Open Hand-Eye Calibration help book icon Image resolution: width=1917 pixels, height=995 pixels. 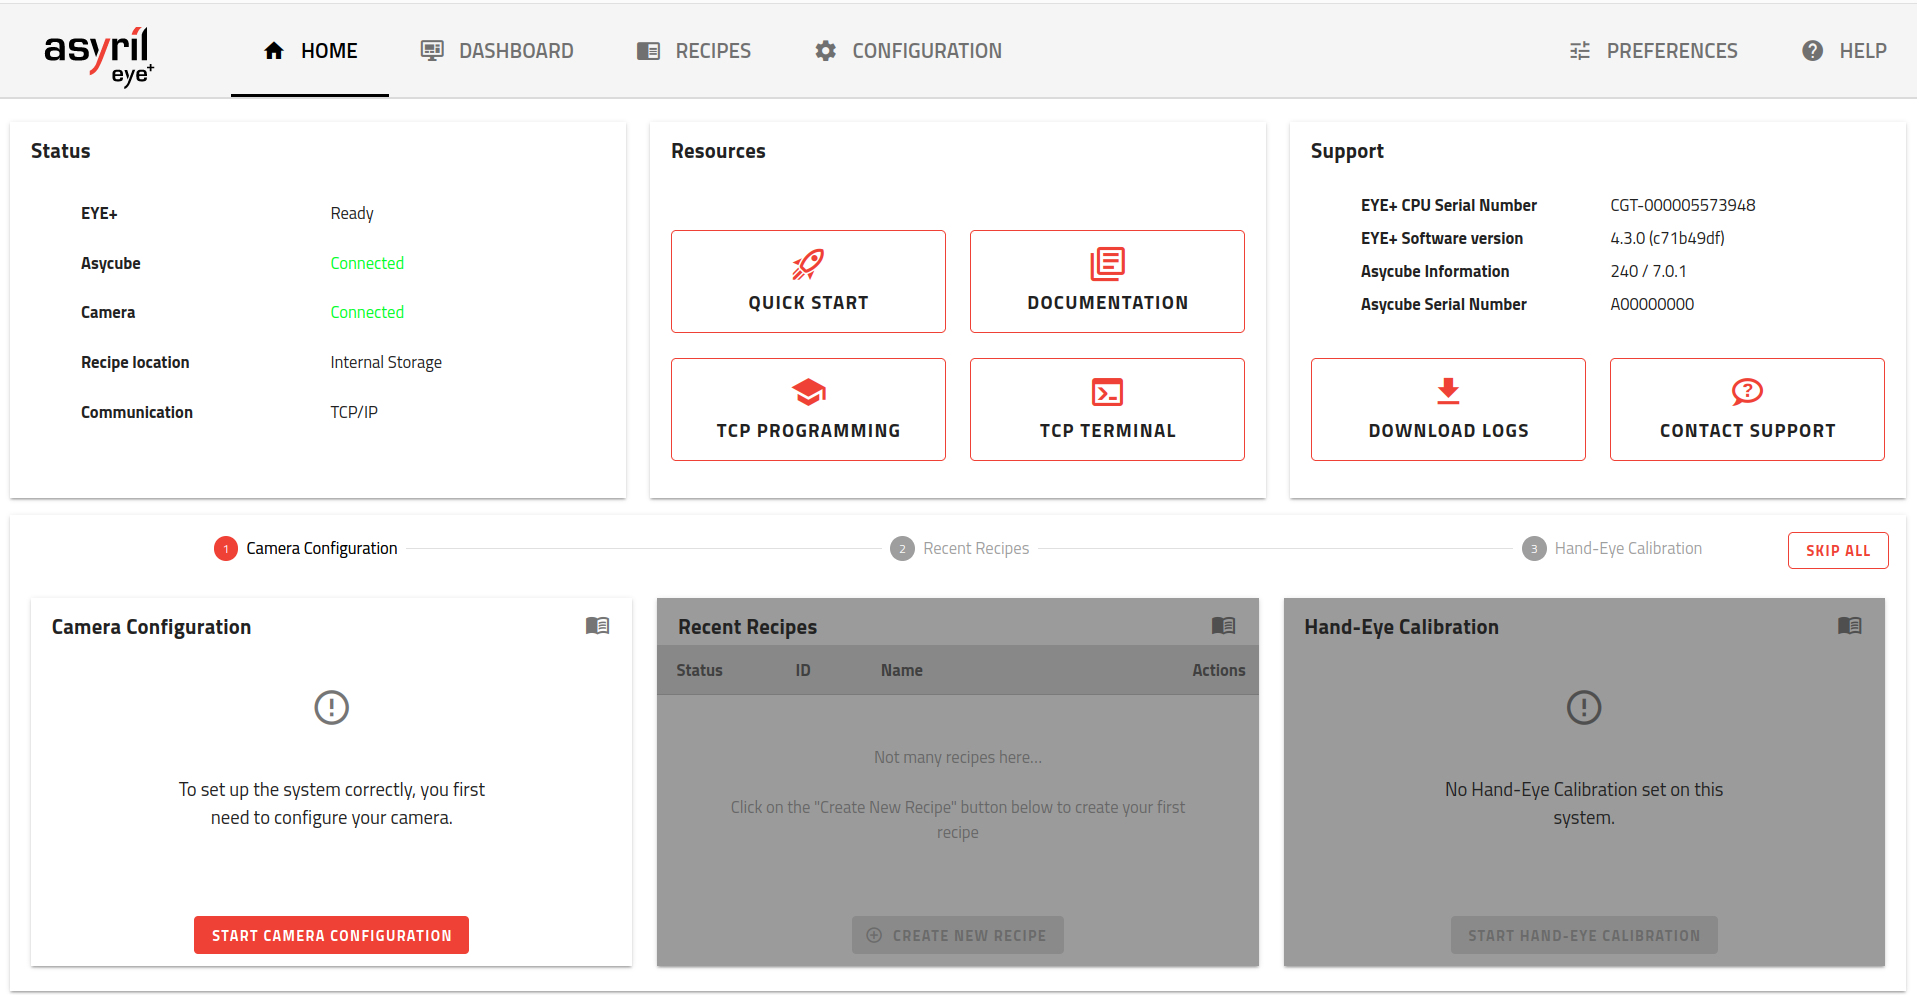(x=1849, y=626)
